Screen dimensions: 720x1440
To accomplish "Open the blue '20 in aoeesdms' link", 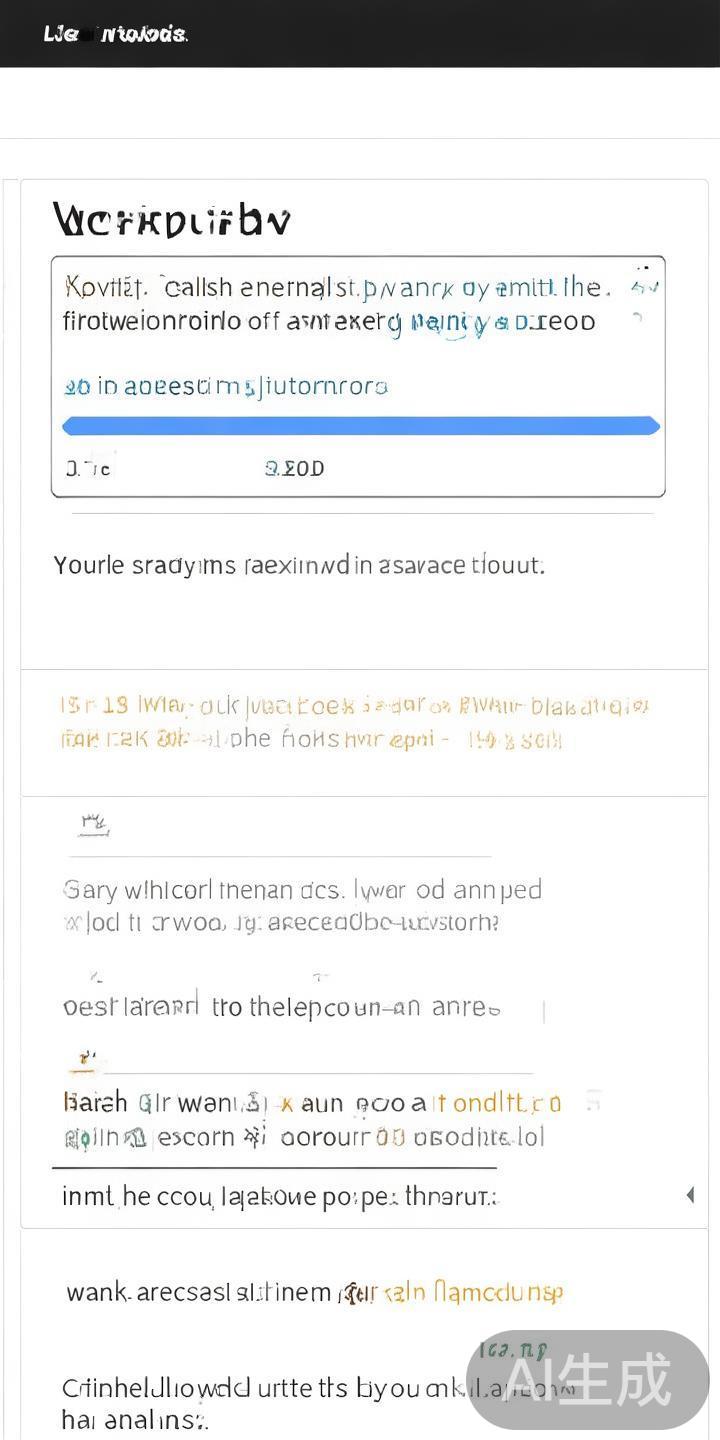I will pyautogui.click(x=226, y=386).
